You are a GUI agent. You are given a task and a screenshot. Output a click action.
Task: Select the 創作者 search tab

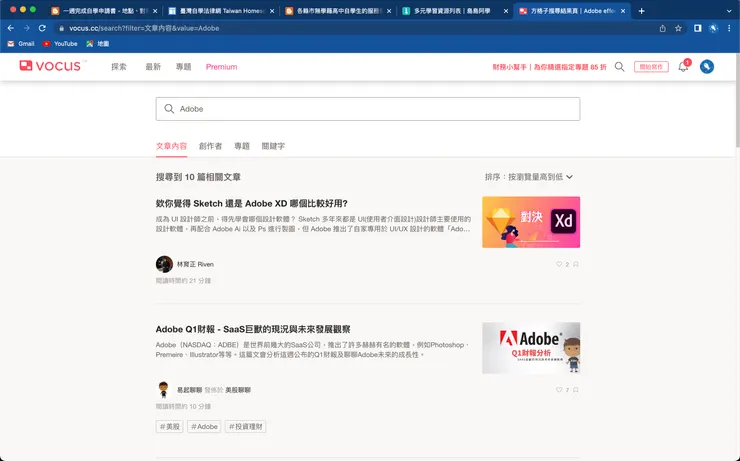[210, 146]
